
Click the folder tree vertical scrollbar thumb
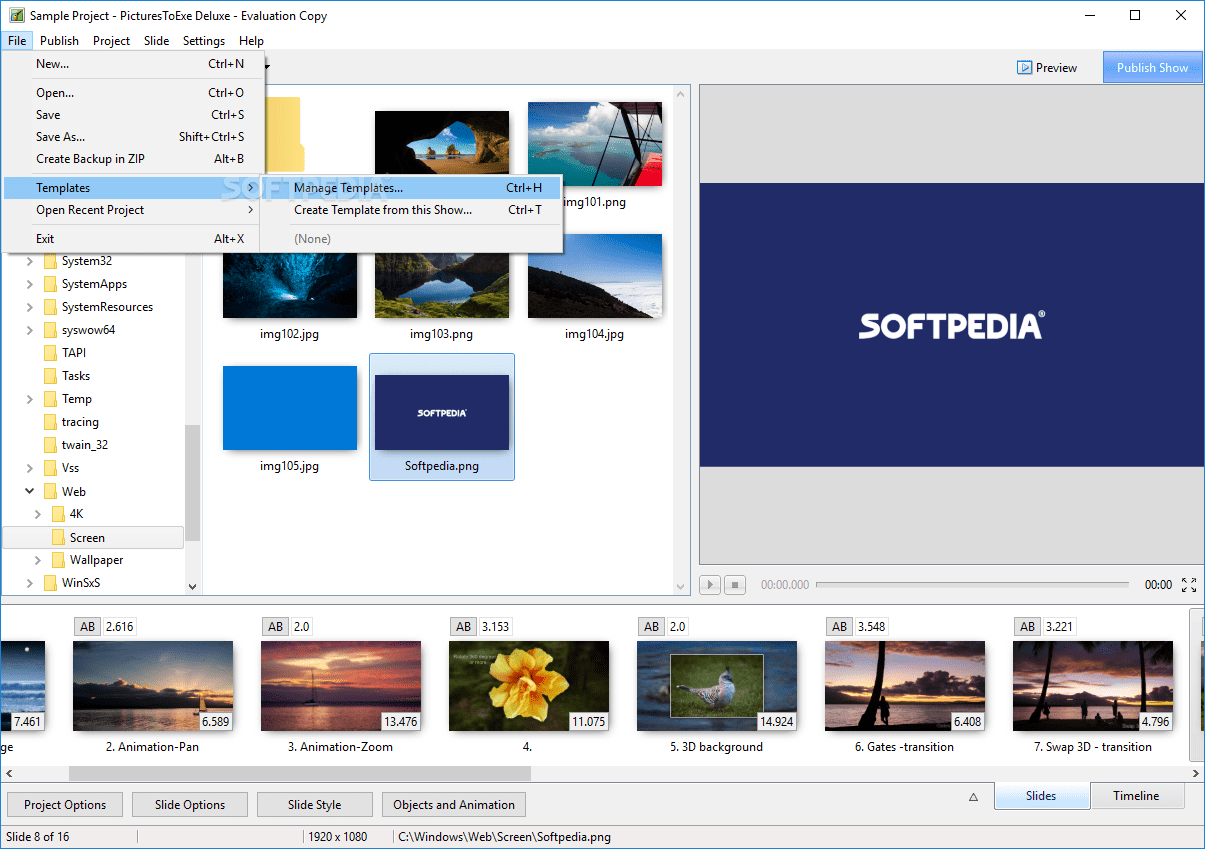pos(193,483)
